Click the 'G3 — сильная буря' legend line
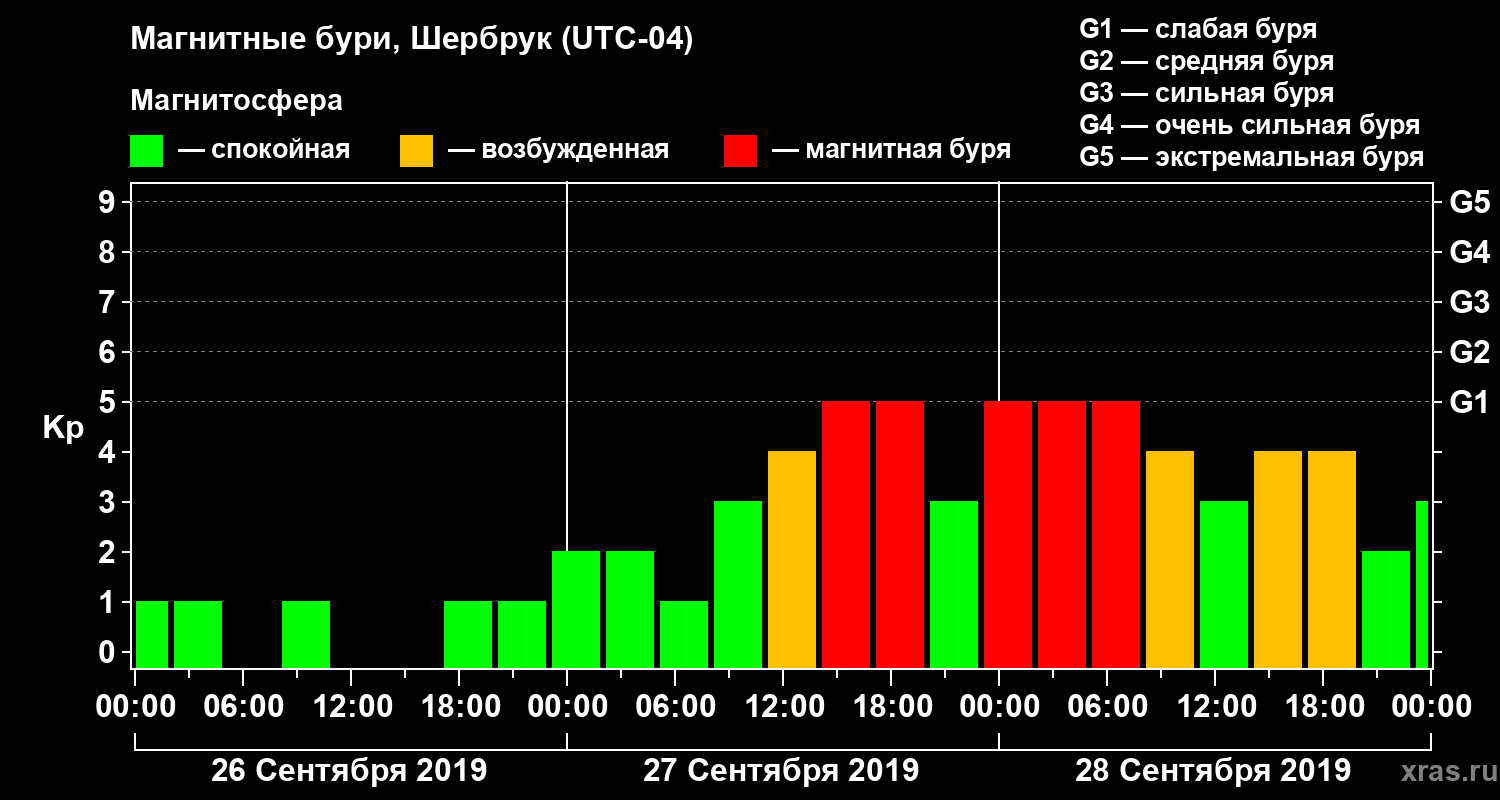 pyautogui.click(x=1206, y=93)
